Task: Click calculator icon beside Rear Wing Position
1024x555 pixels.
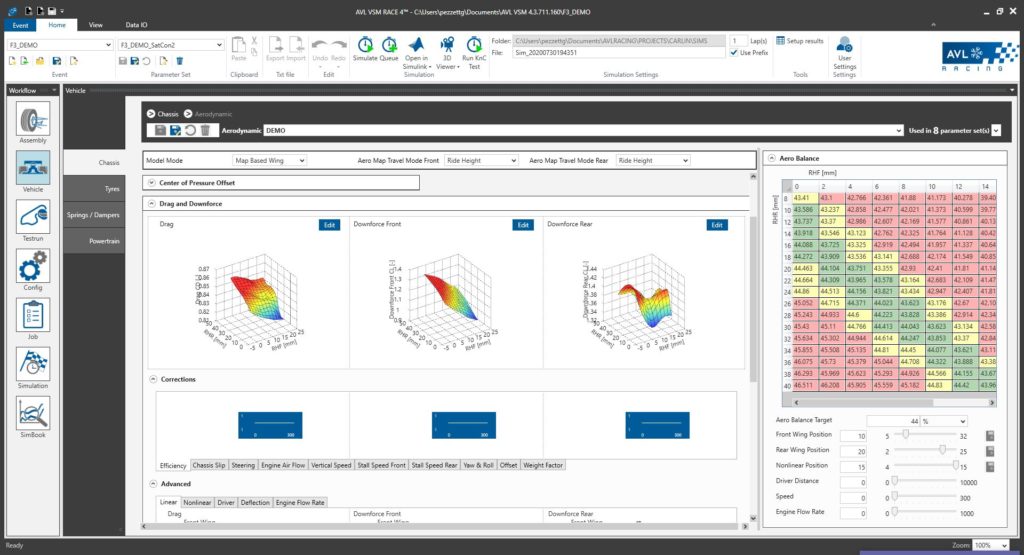Action: [x=990, y=451]
